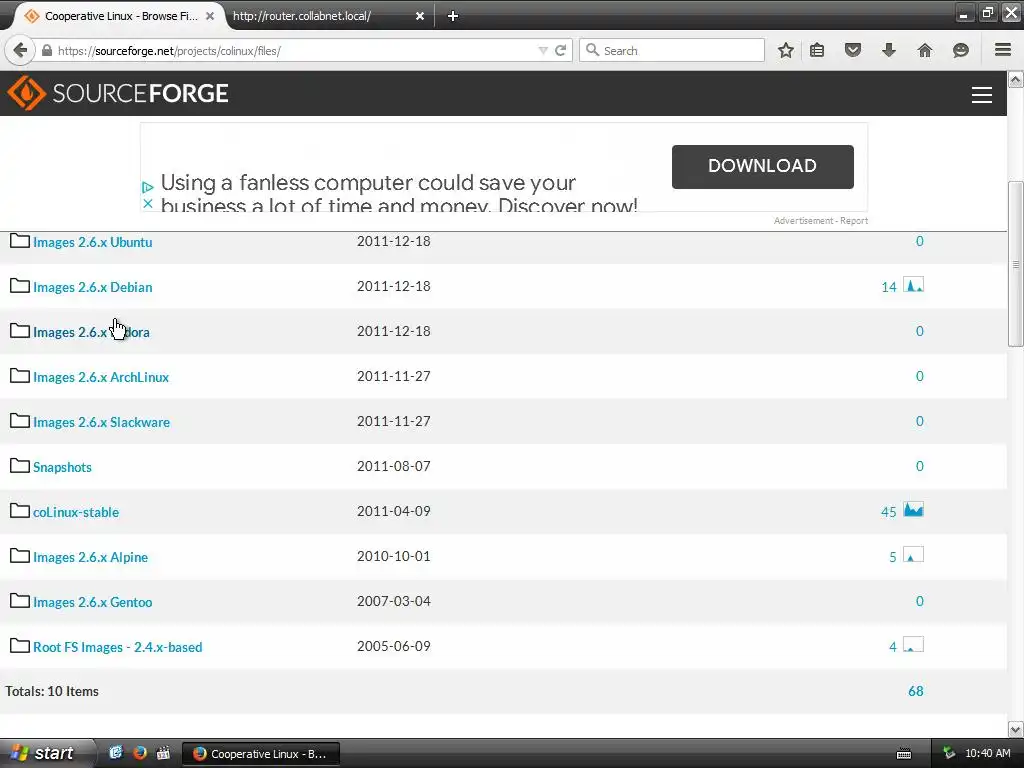Bookmark this page with the star icon
The width and height of the screenshot is (1024, 768).
tap(786, 50)
